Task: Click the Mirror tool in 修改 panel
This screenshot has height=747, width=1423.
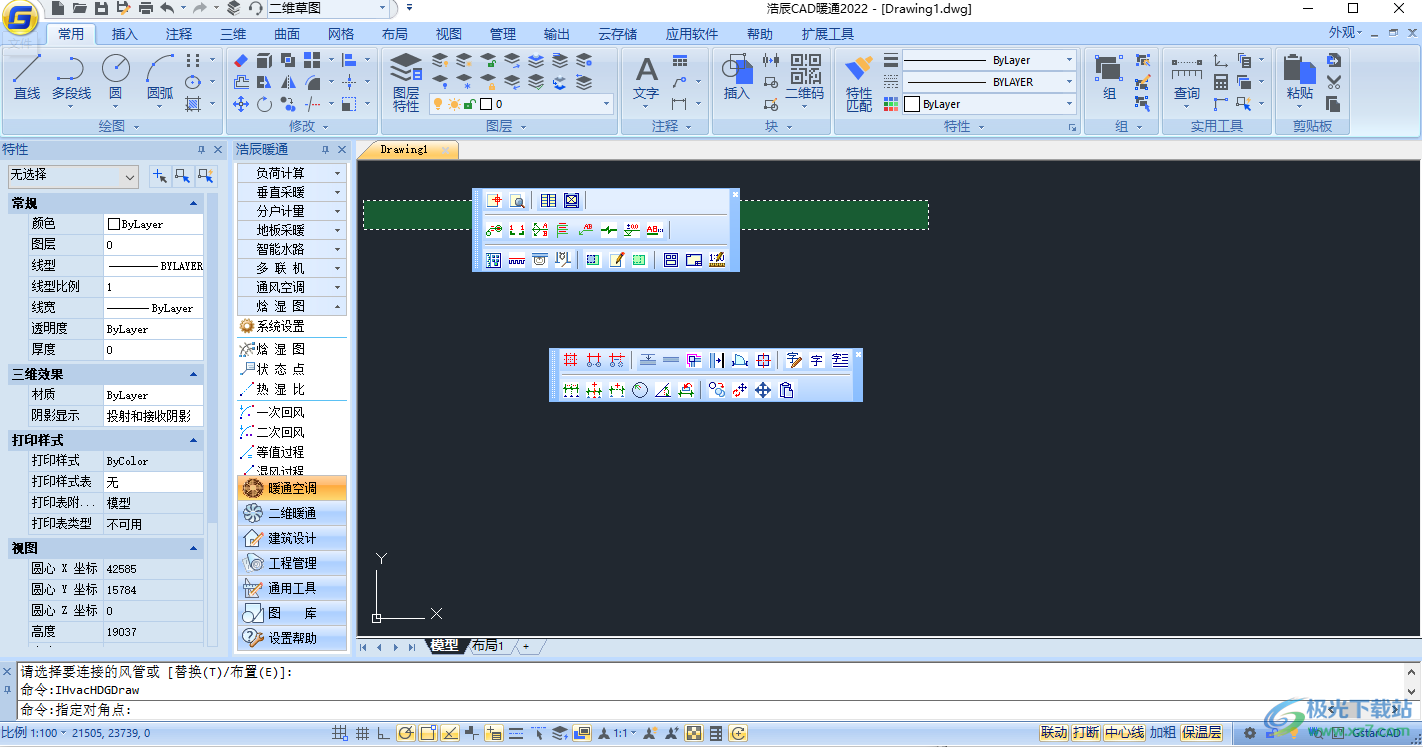Action: click(x=288, y=82)
